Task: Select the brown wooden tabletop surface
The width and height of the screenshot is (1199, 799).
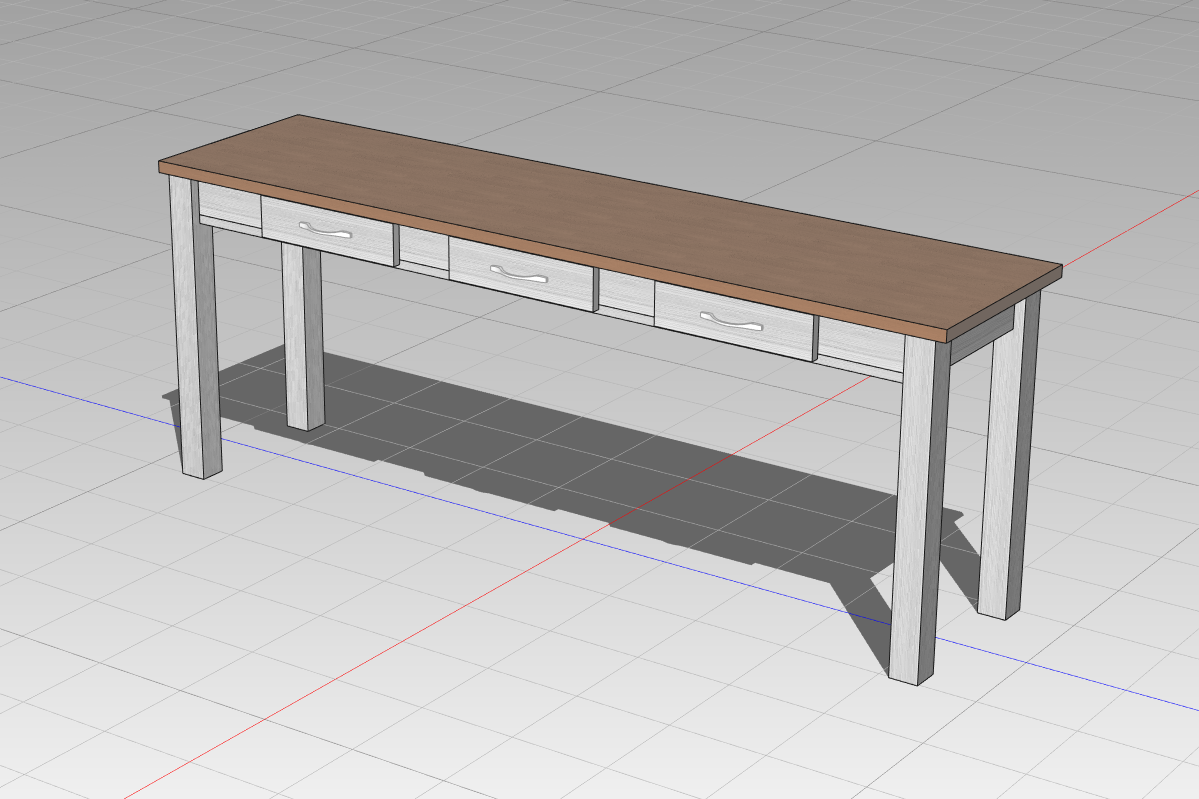Action: (x=610, y=221)
